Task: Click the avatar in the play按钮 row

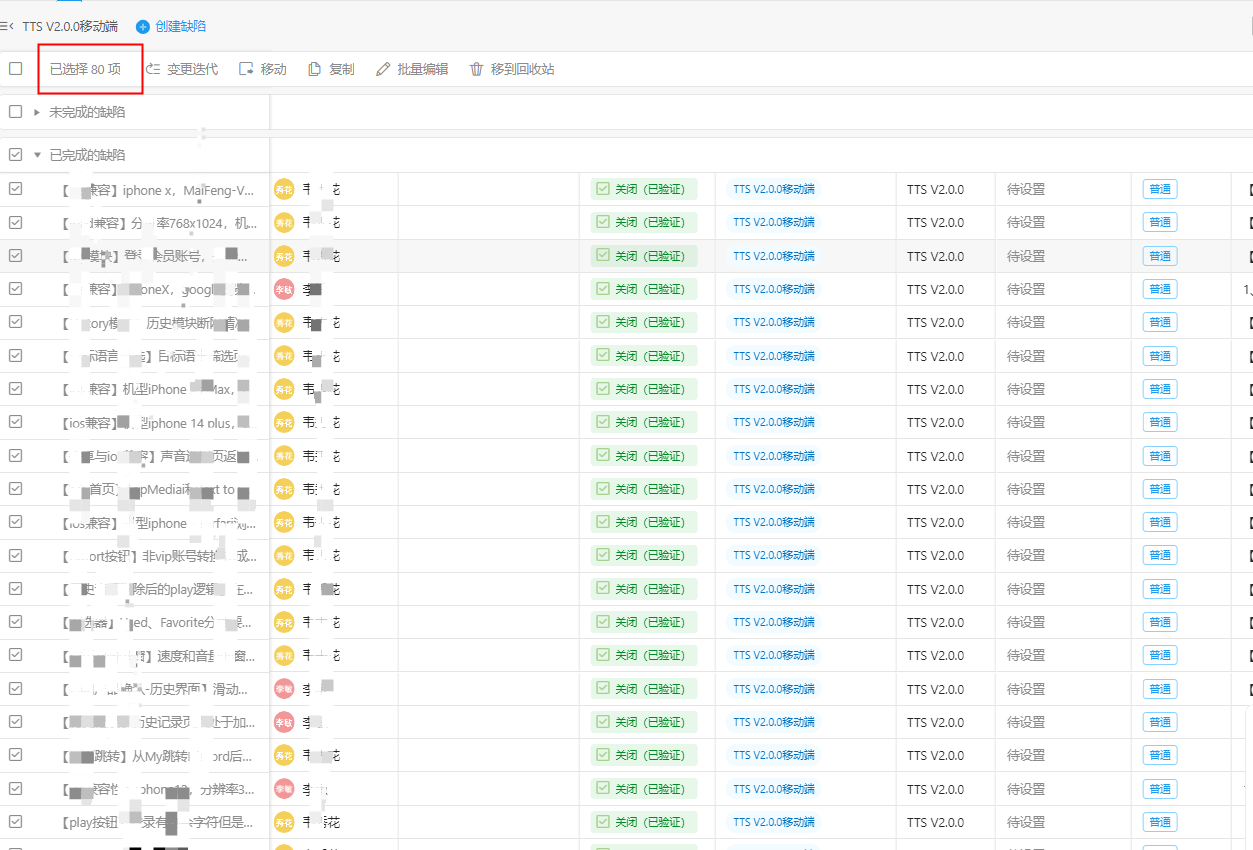Action: coord(284,822)
